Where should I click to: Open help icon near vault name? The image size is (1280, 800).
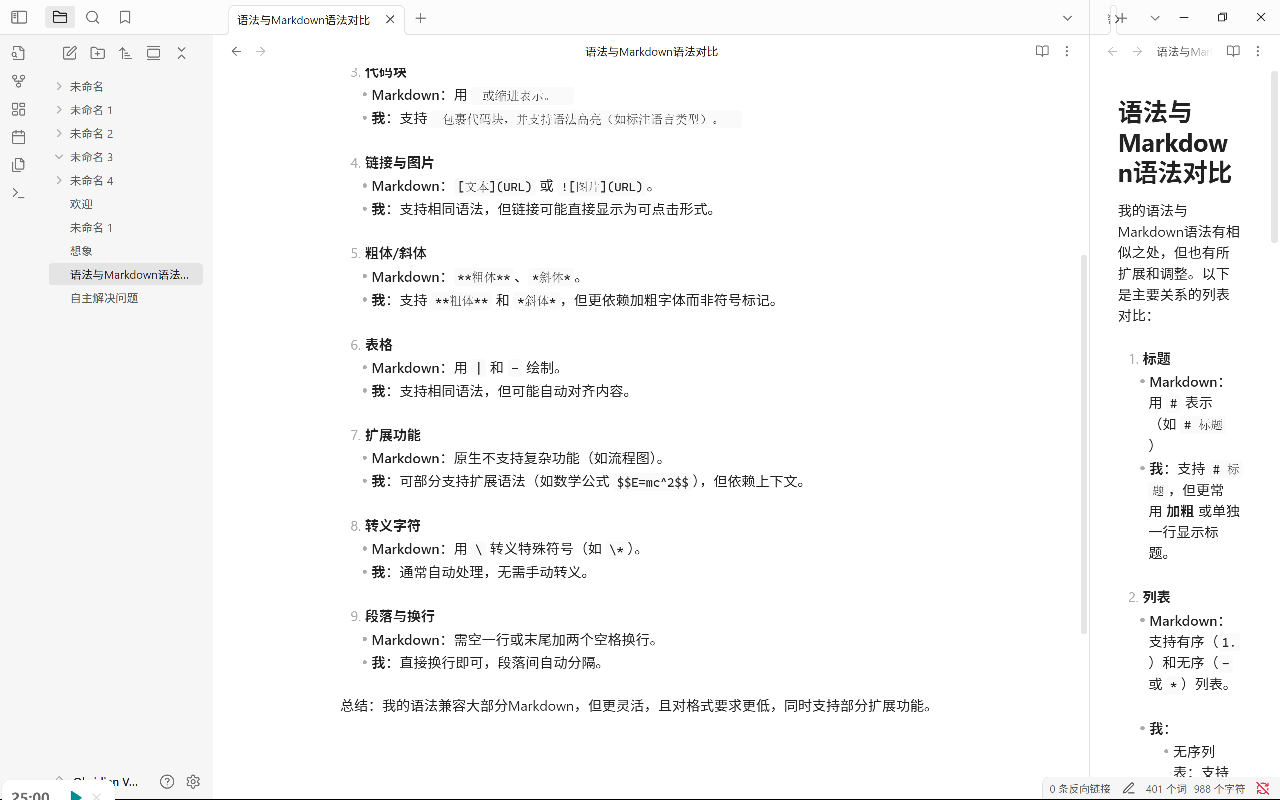pos(167,782)
